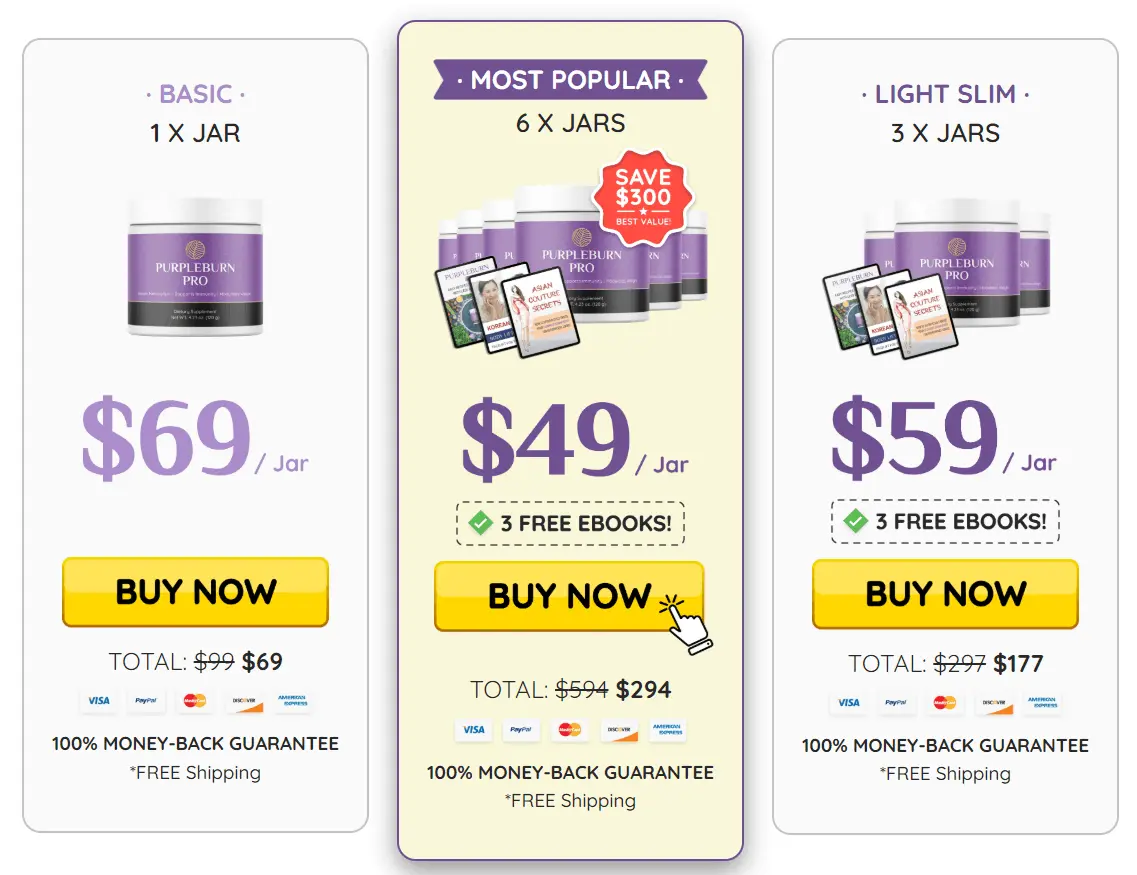1137x875 pixels.
Task: Click the 3 FREE EBOOKS dashed box, middle plan
Action: click(570, 522)
